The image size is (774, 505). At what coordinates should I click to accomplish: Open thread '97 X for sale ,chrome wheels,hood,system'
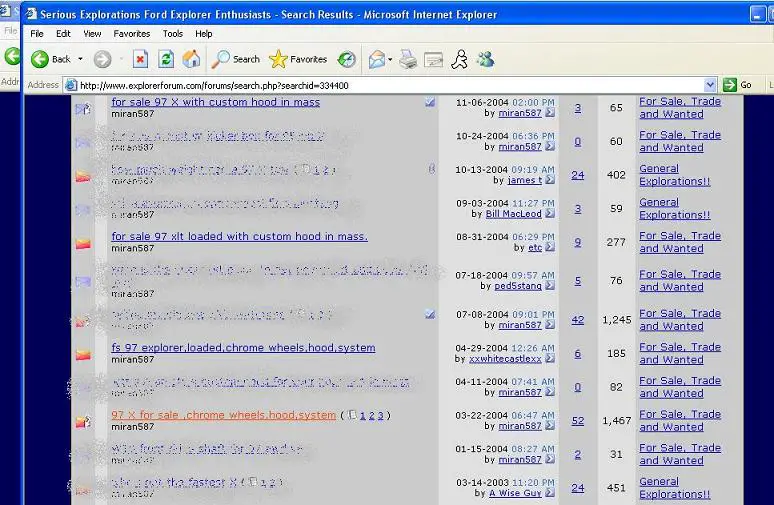pyautogui.click(x=224, y=415)
